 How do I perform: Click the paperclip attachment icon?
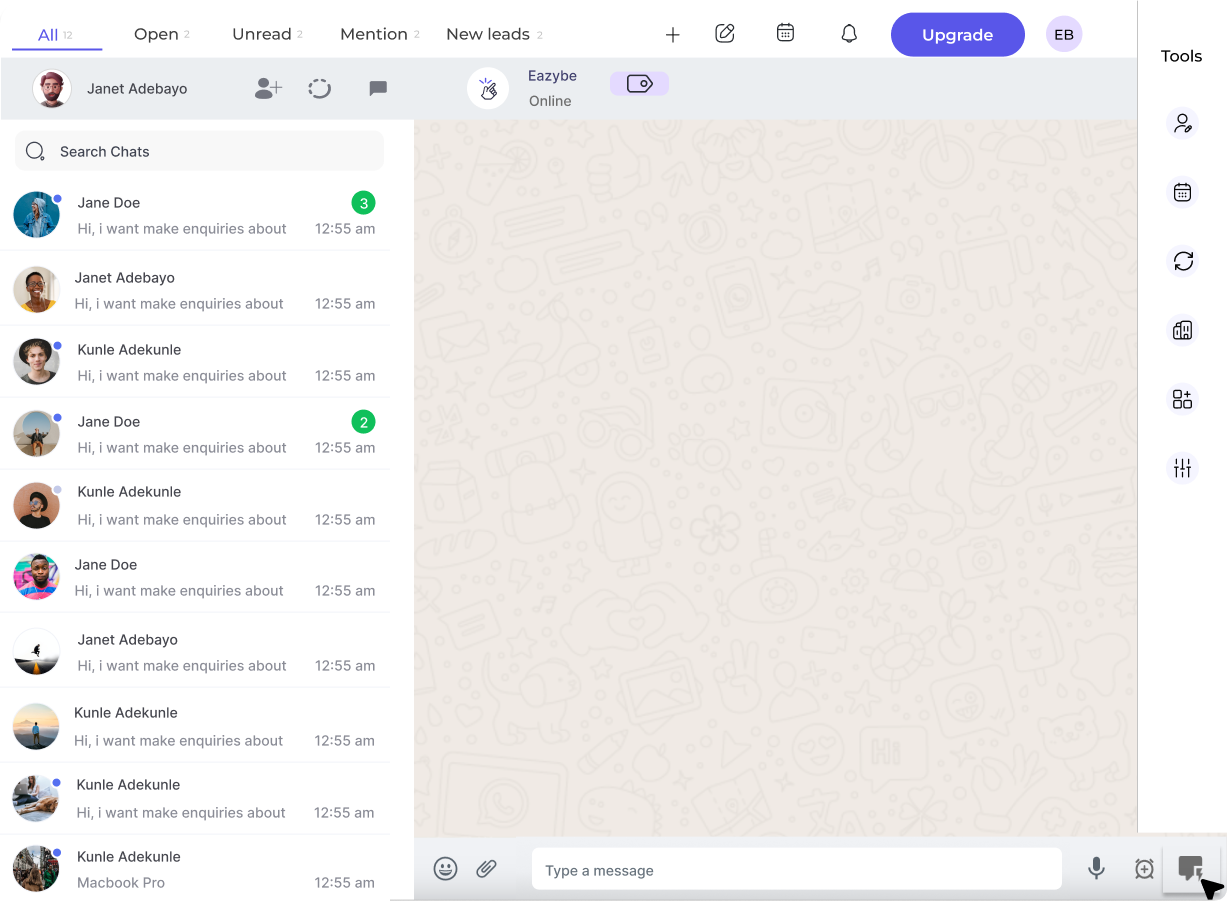pyautogui.click(x=487, y=869)
